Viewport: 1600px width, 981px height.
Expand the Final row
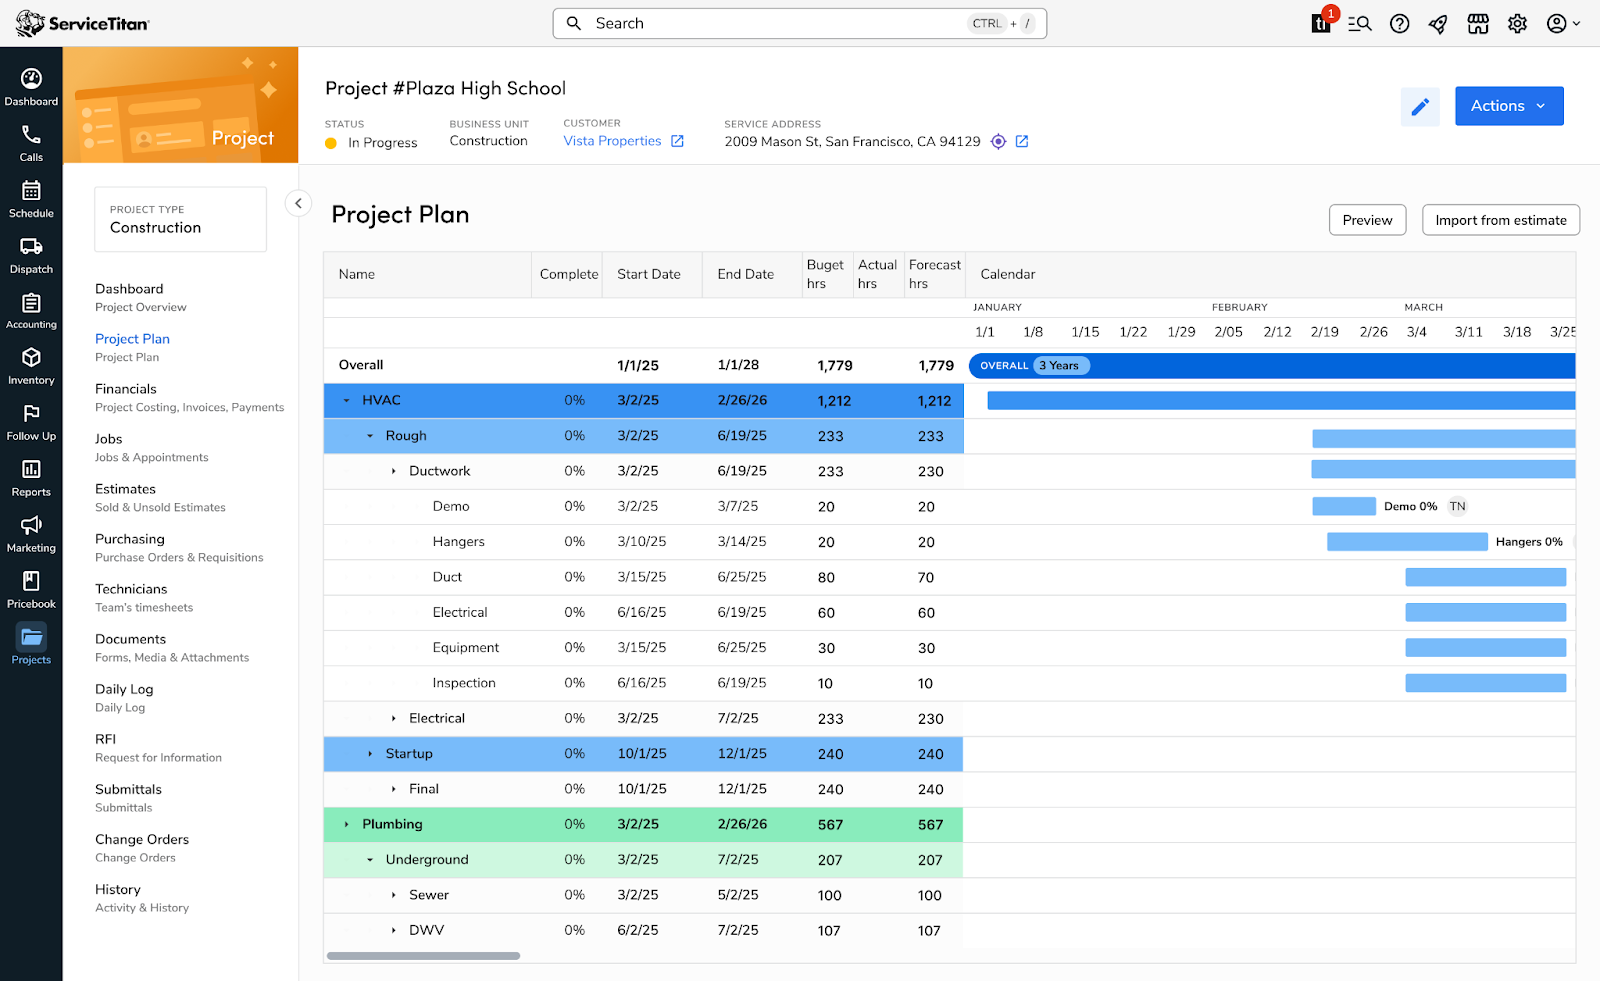point(394,789)
